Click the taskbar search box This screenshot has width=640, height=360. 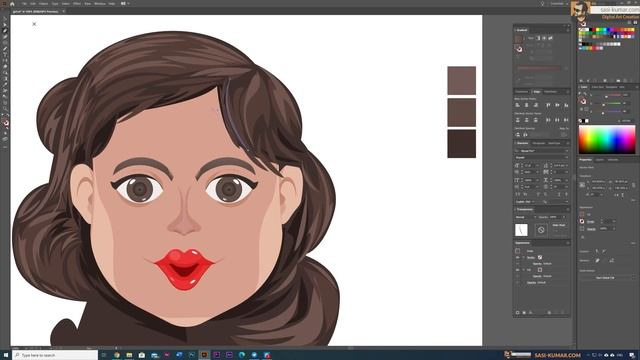click(x=55, y=355)
